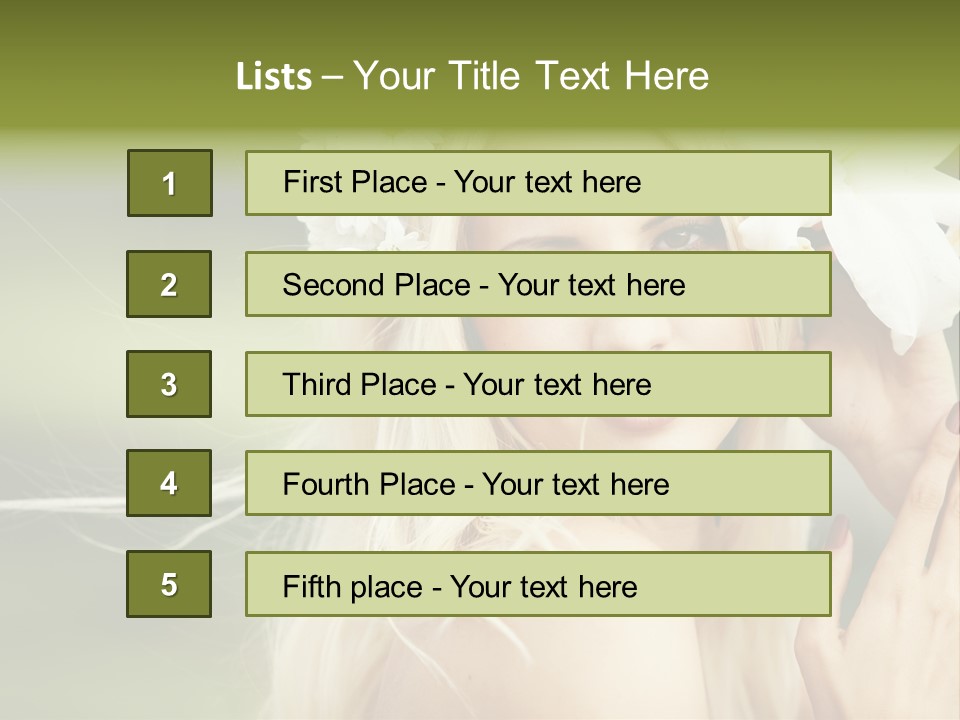Select the 'First Place - Your text here' box
This screenshot has width=960, height=720.
pos(538,183)
